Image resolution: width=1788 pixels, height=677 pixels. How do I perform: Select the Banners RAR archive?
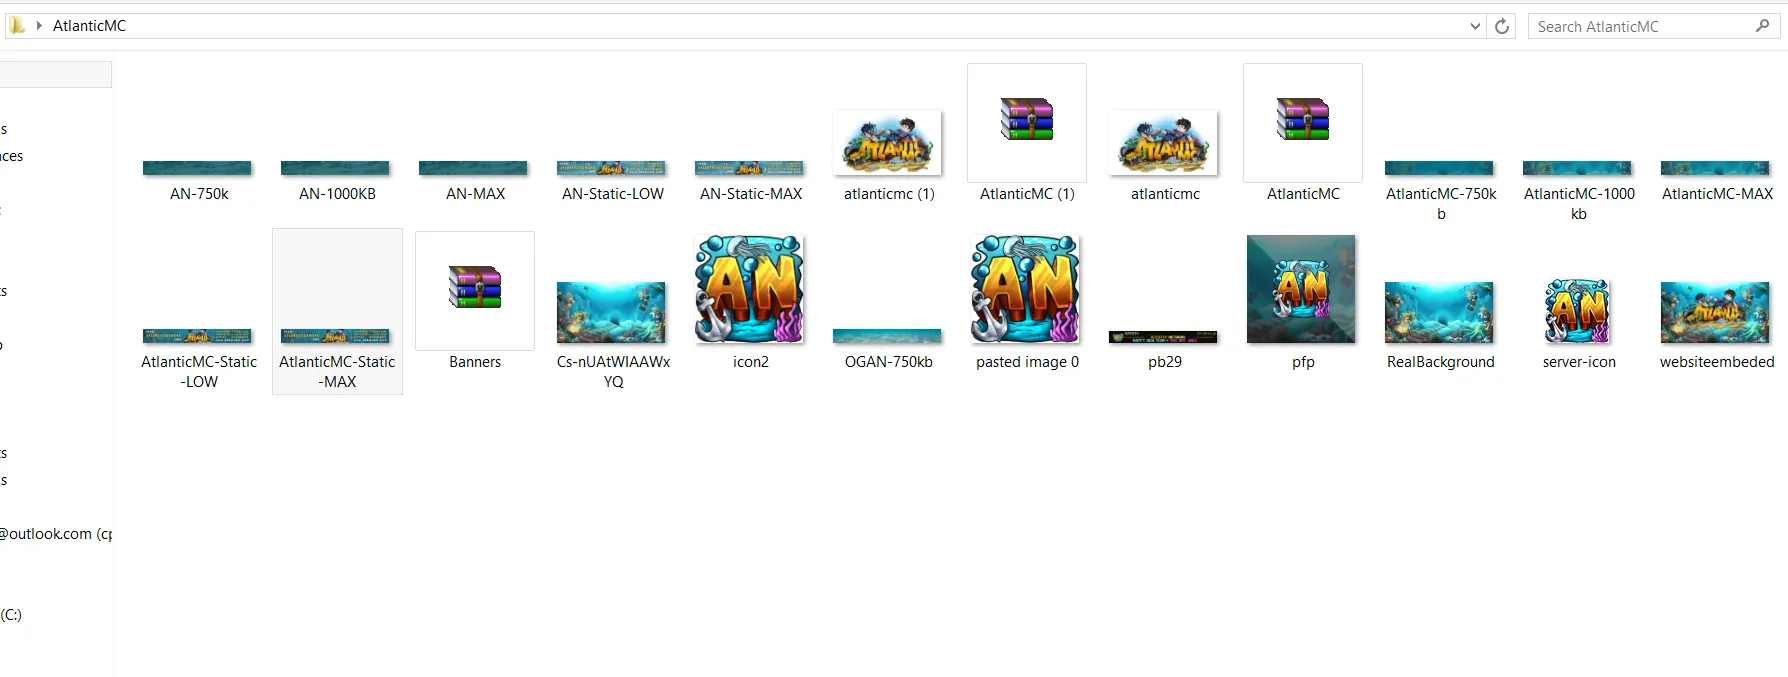[475, 290]
